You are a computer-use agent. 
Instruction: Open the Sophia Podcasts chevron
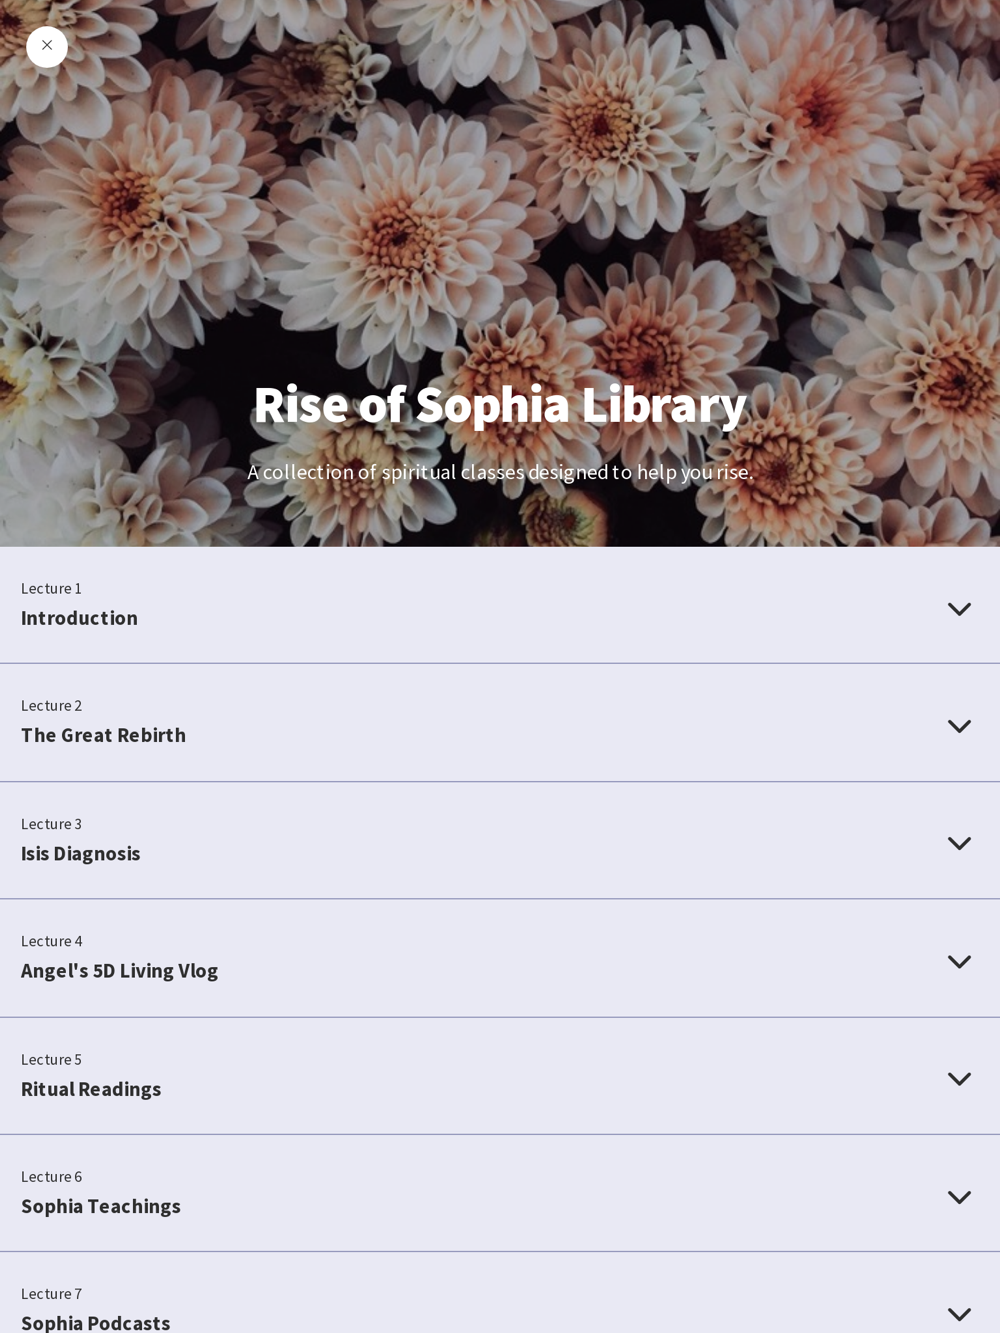[x=959, y=1314]
